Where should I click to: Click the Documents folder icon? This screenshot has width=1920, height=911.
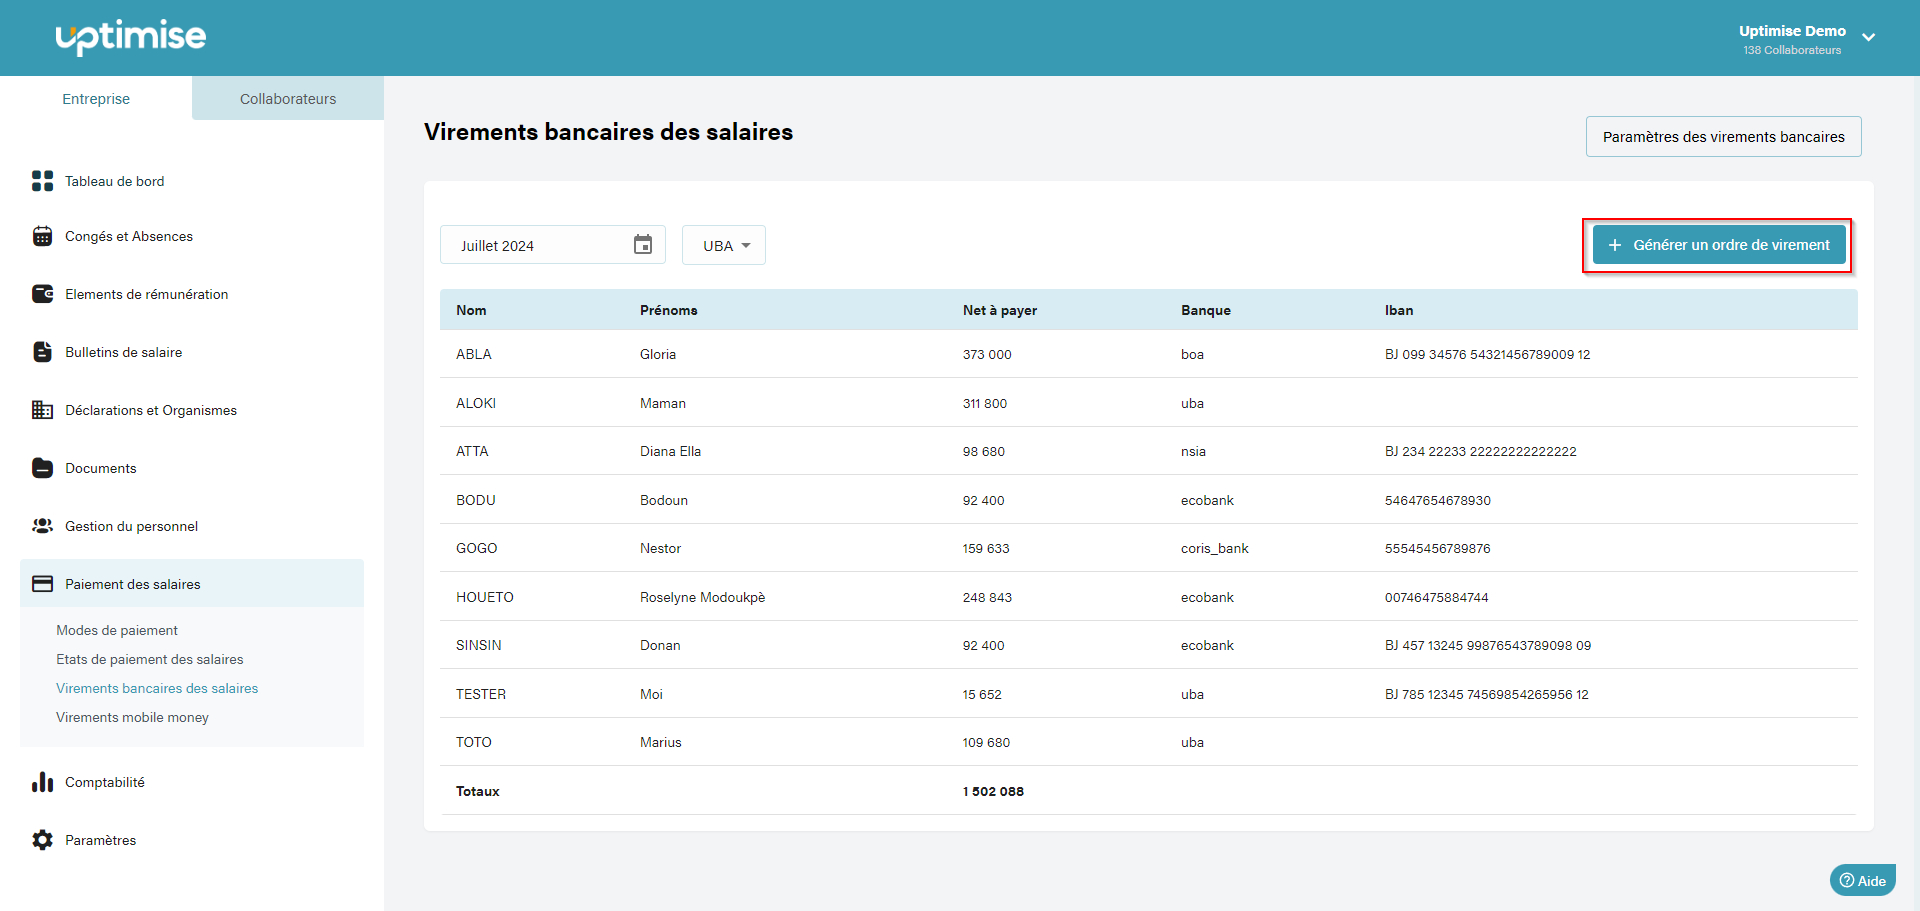pos(42,468)
